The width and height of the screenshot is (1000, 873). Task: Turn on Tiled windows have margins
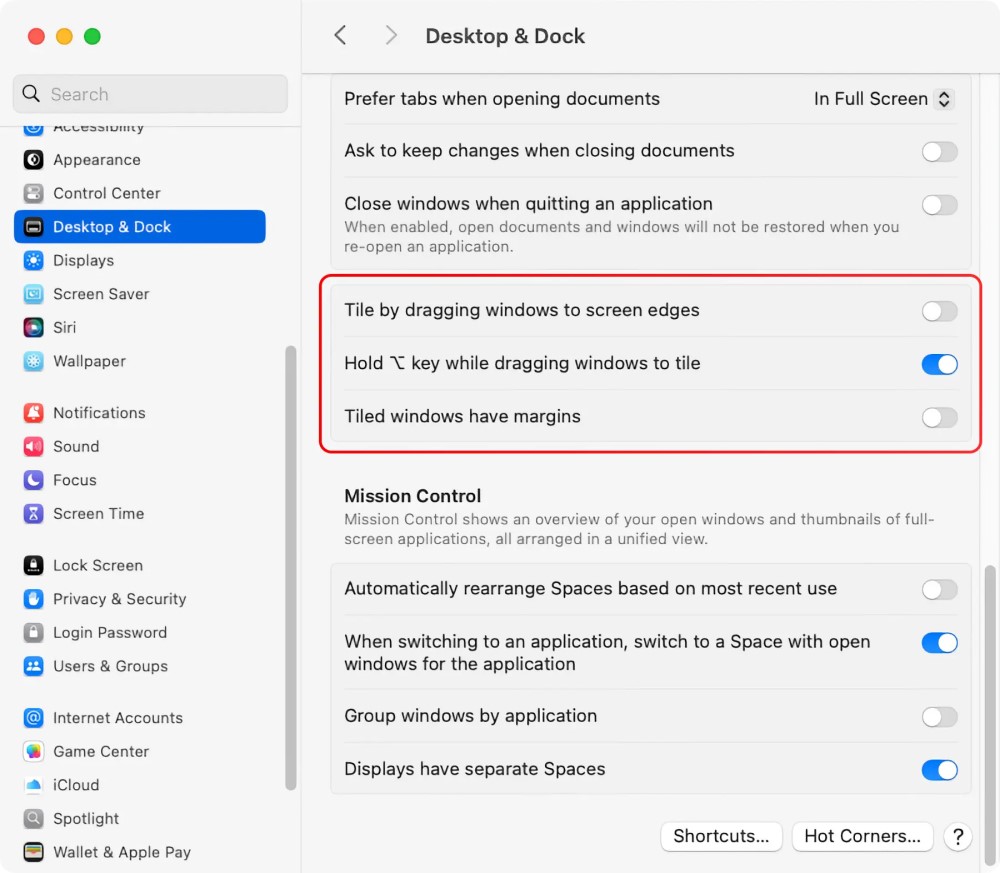coord(939,418)
